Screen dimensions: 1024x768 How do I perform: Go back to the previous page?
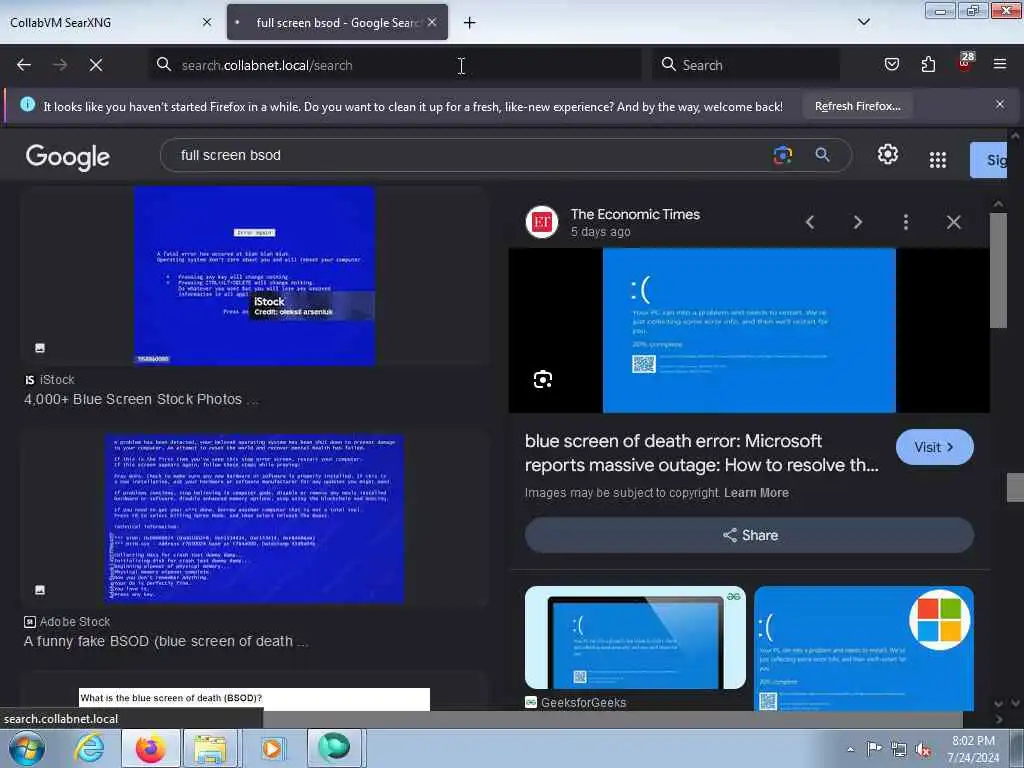24,65
